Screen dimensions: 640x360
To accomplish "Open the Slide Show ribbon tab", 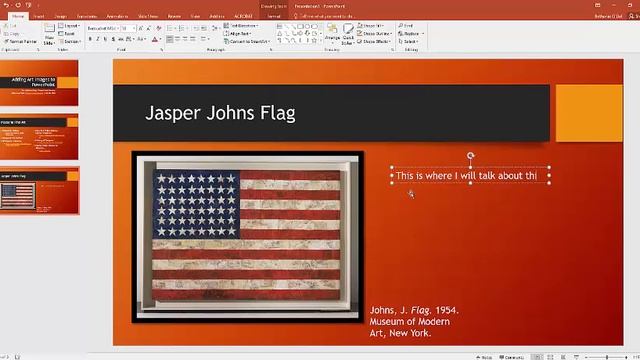I will [x=148, y=16].
